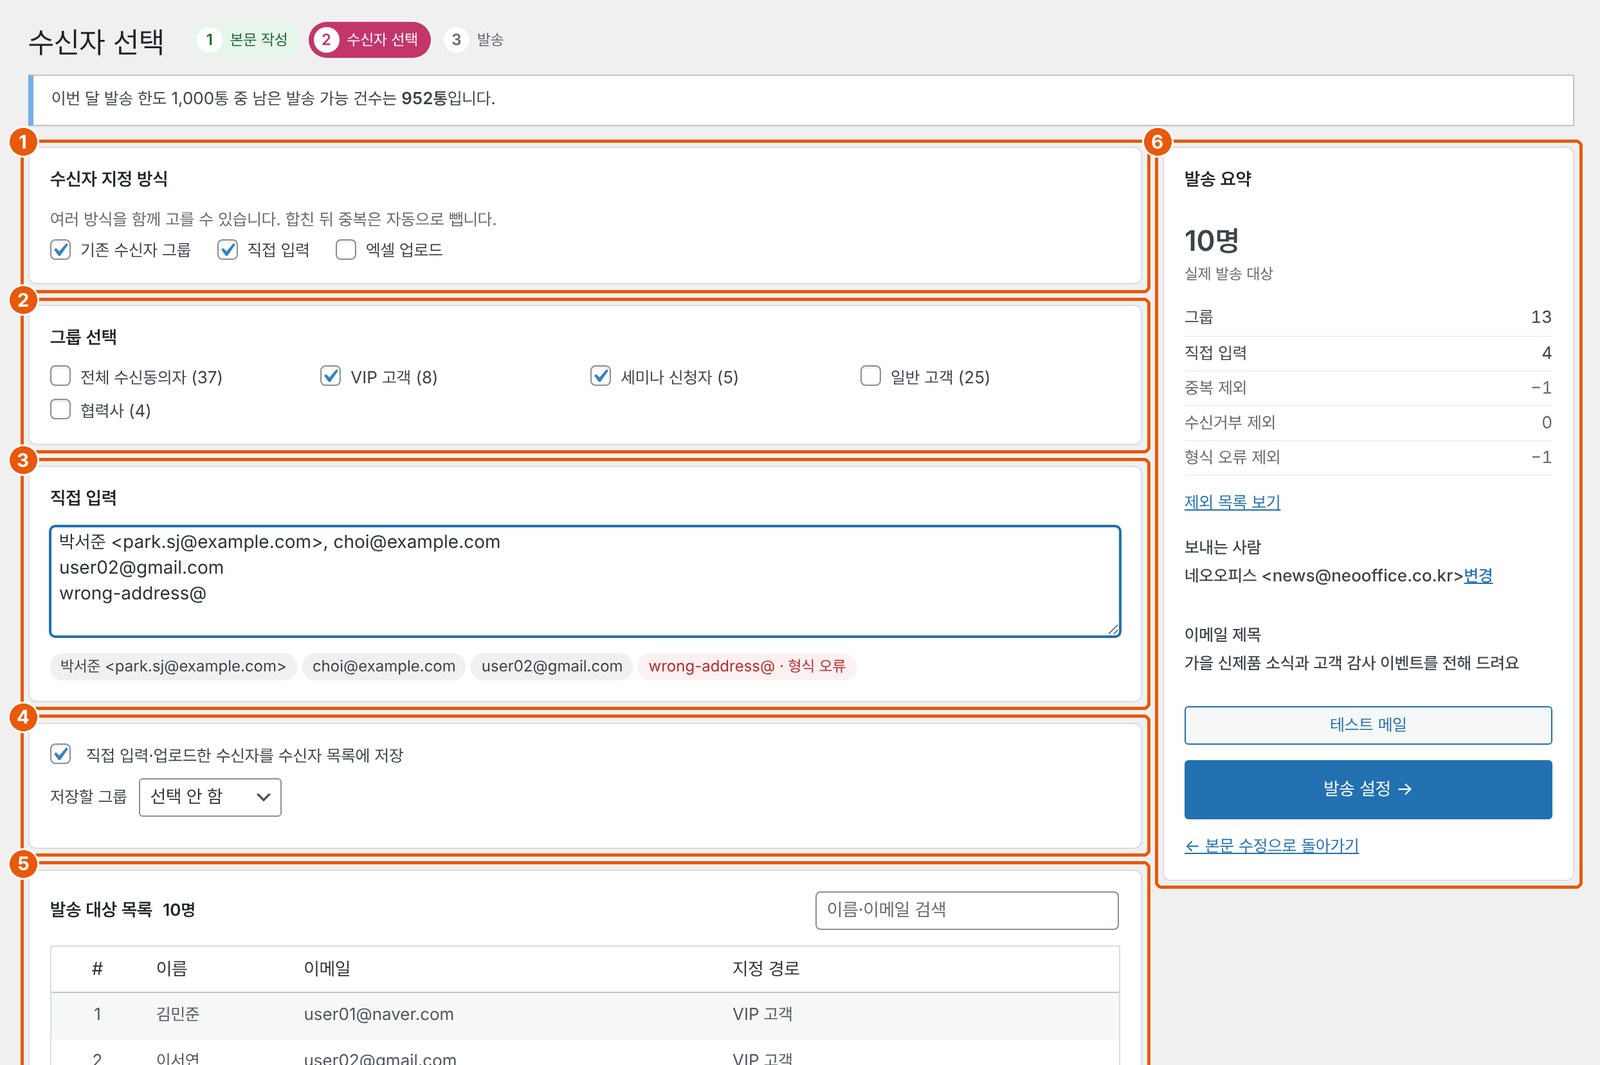Image resolution: width=1600 pixels, height=1065 pixels.
Task: Click the 이메일 column header
Action: point(327,968)
